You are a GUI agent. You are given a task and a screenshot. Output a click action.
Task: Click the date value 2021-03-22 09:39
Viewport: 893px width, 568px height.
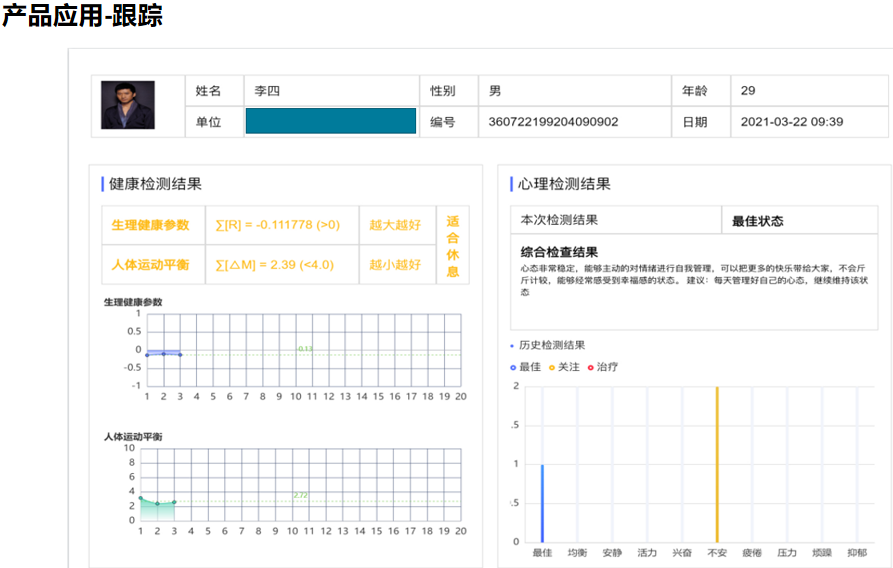791,122
